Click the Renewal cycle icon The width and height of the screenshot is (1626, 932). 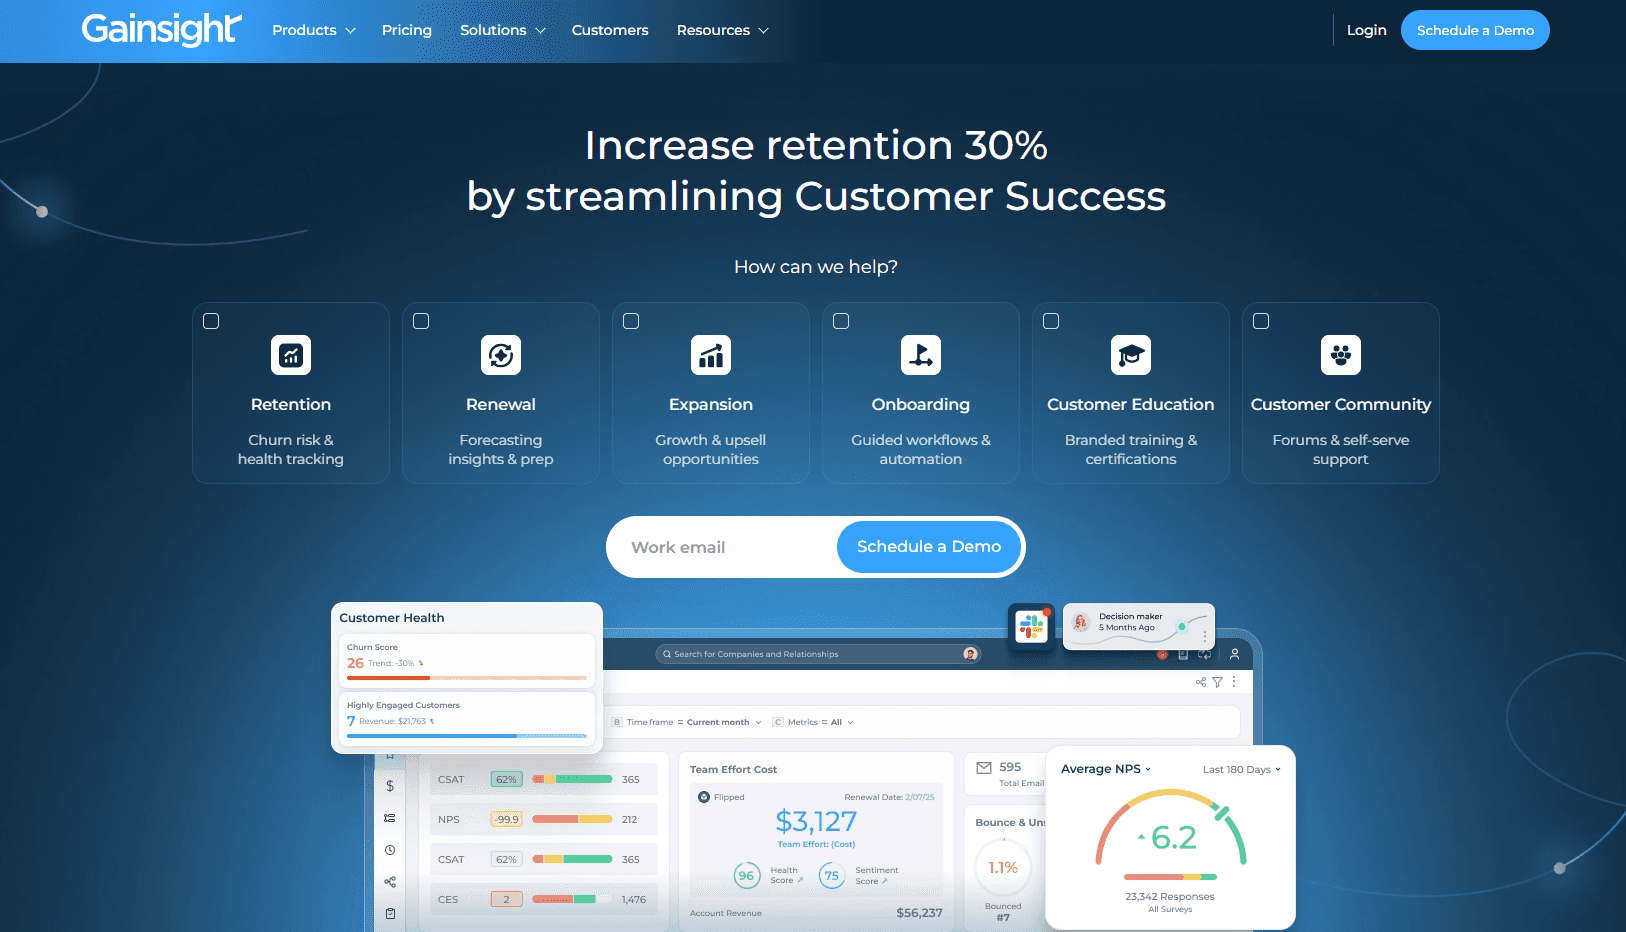[x=501, y=355]
